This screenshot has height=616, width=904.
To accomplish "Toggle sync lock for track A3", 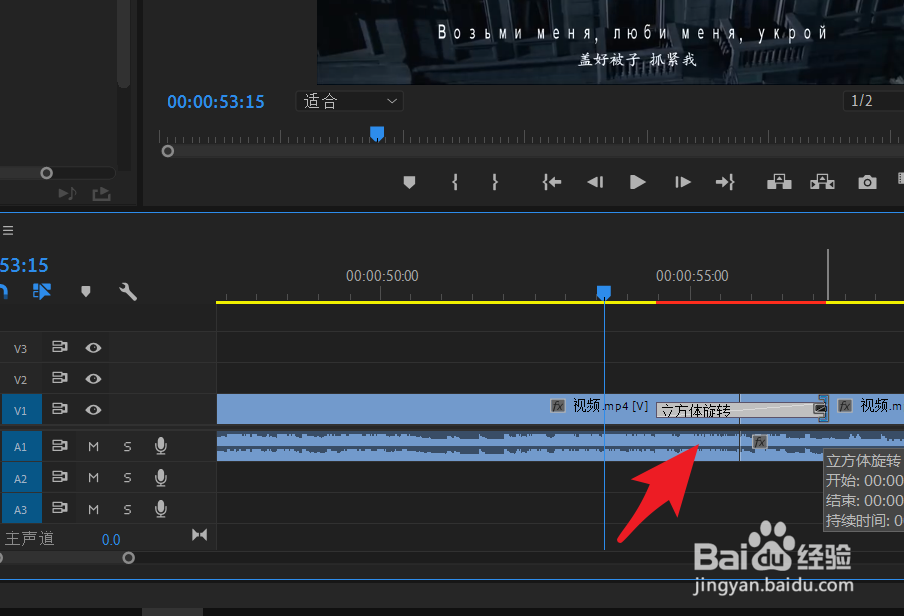I will [x=59, y=508].
